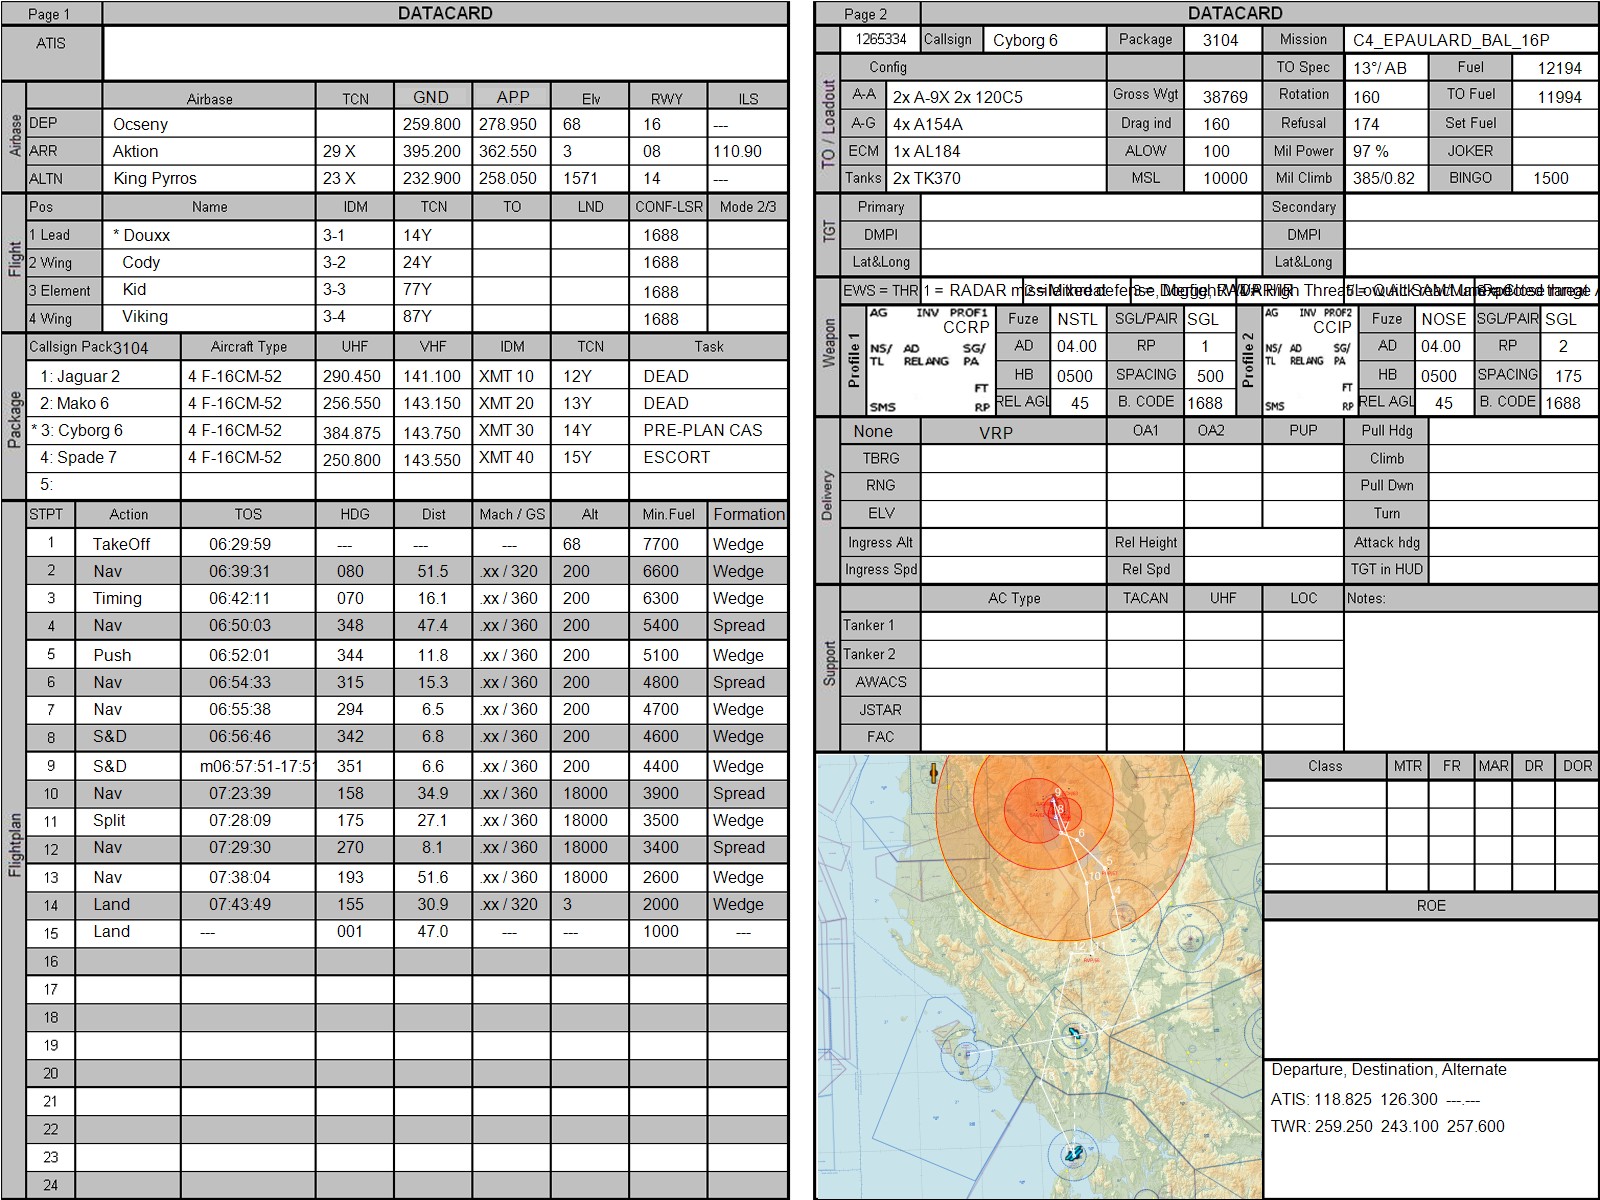The width and height of the screenshot is (1600, 1200).
Task: Click the empty ATIS text field
Action: pyautogui.click(x=445, y=53)
